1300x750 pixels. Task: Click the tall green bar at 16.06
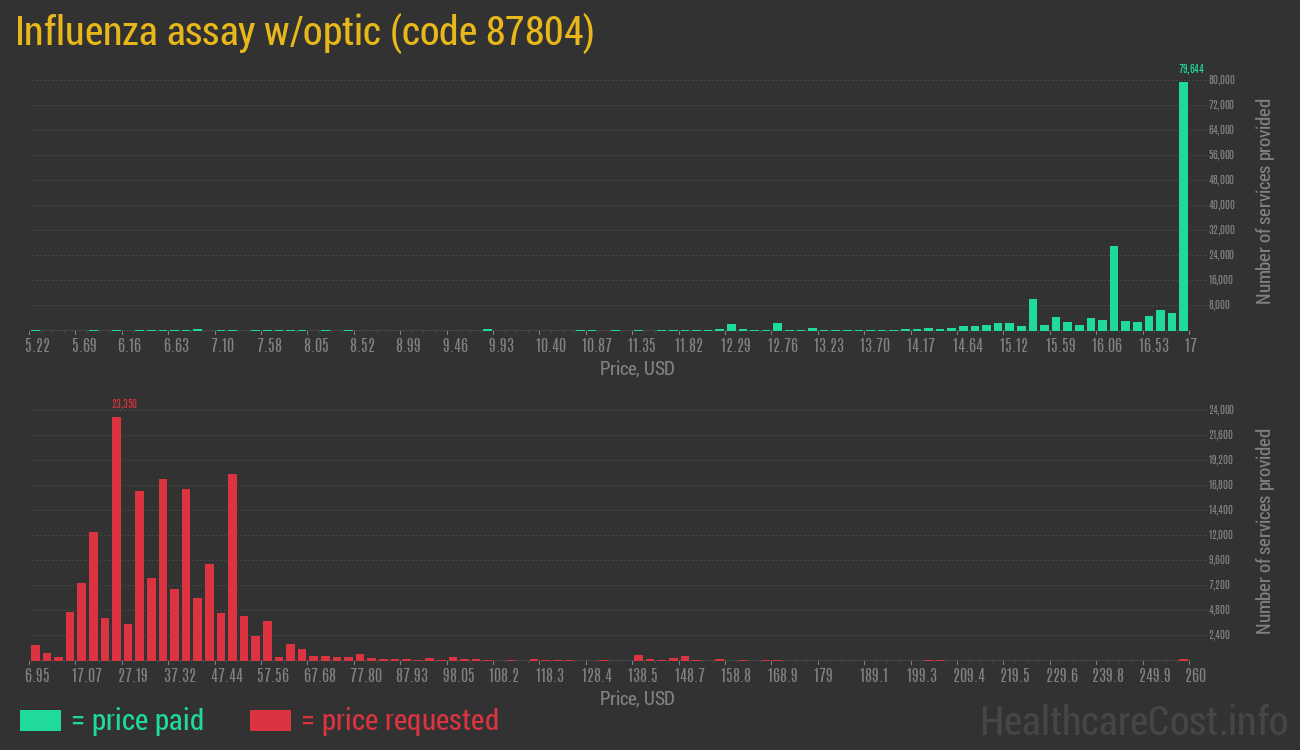(1113, 288)
